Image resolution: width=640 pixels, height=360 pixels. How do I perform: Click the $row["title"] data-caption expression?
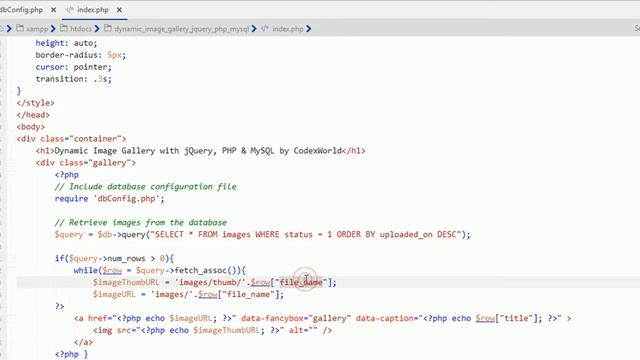[509, 318]
